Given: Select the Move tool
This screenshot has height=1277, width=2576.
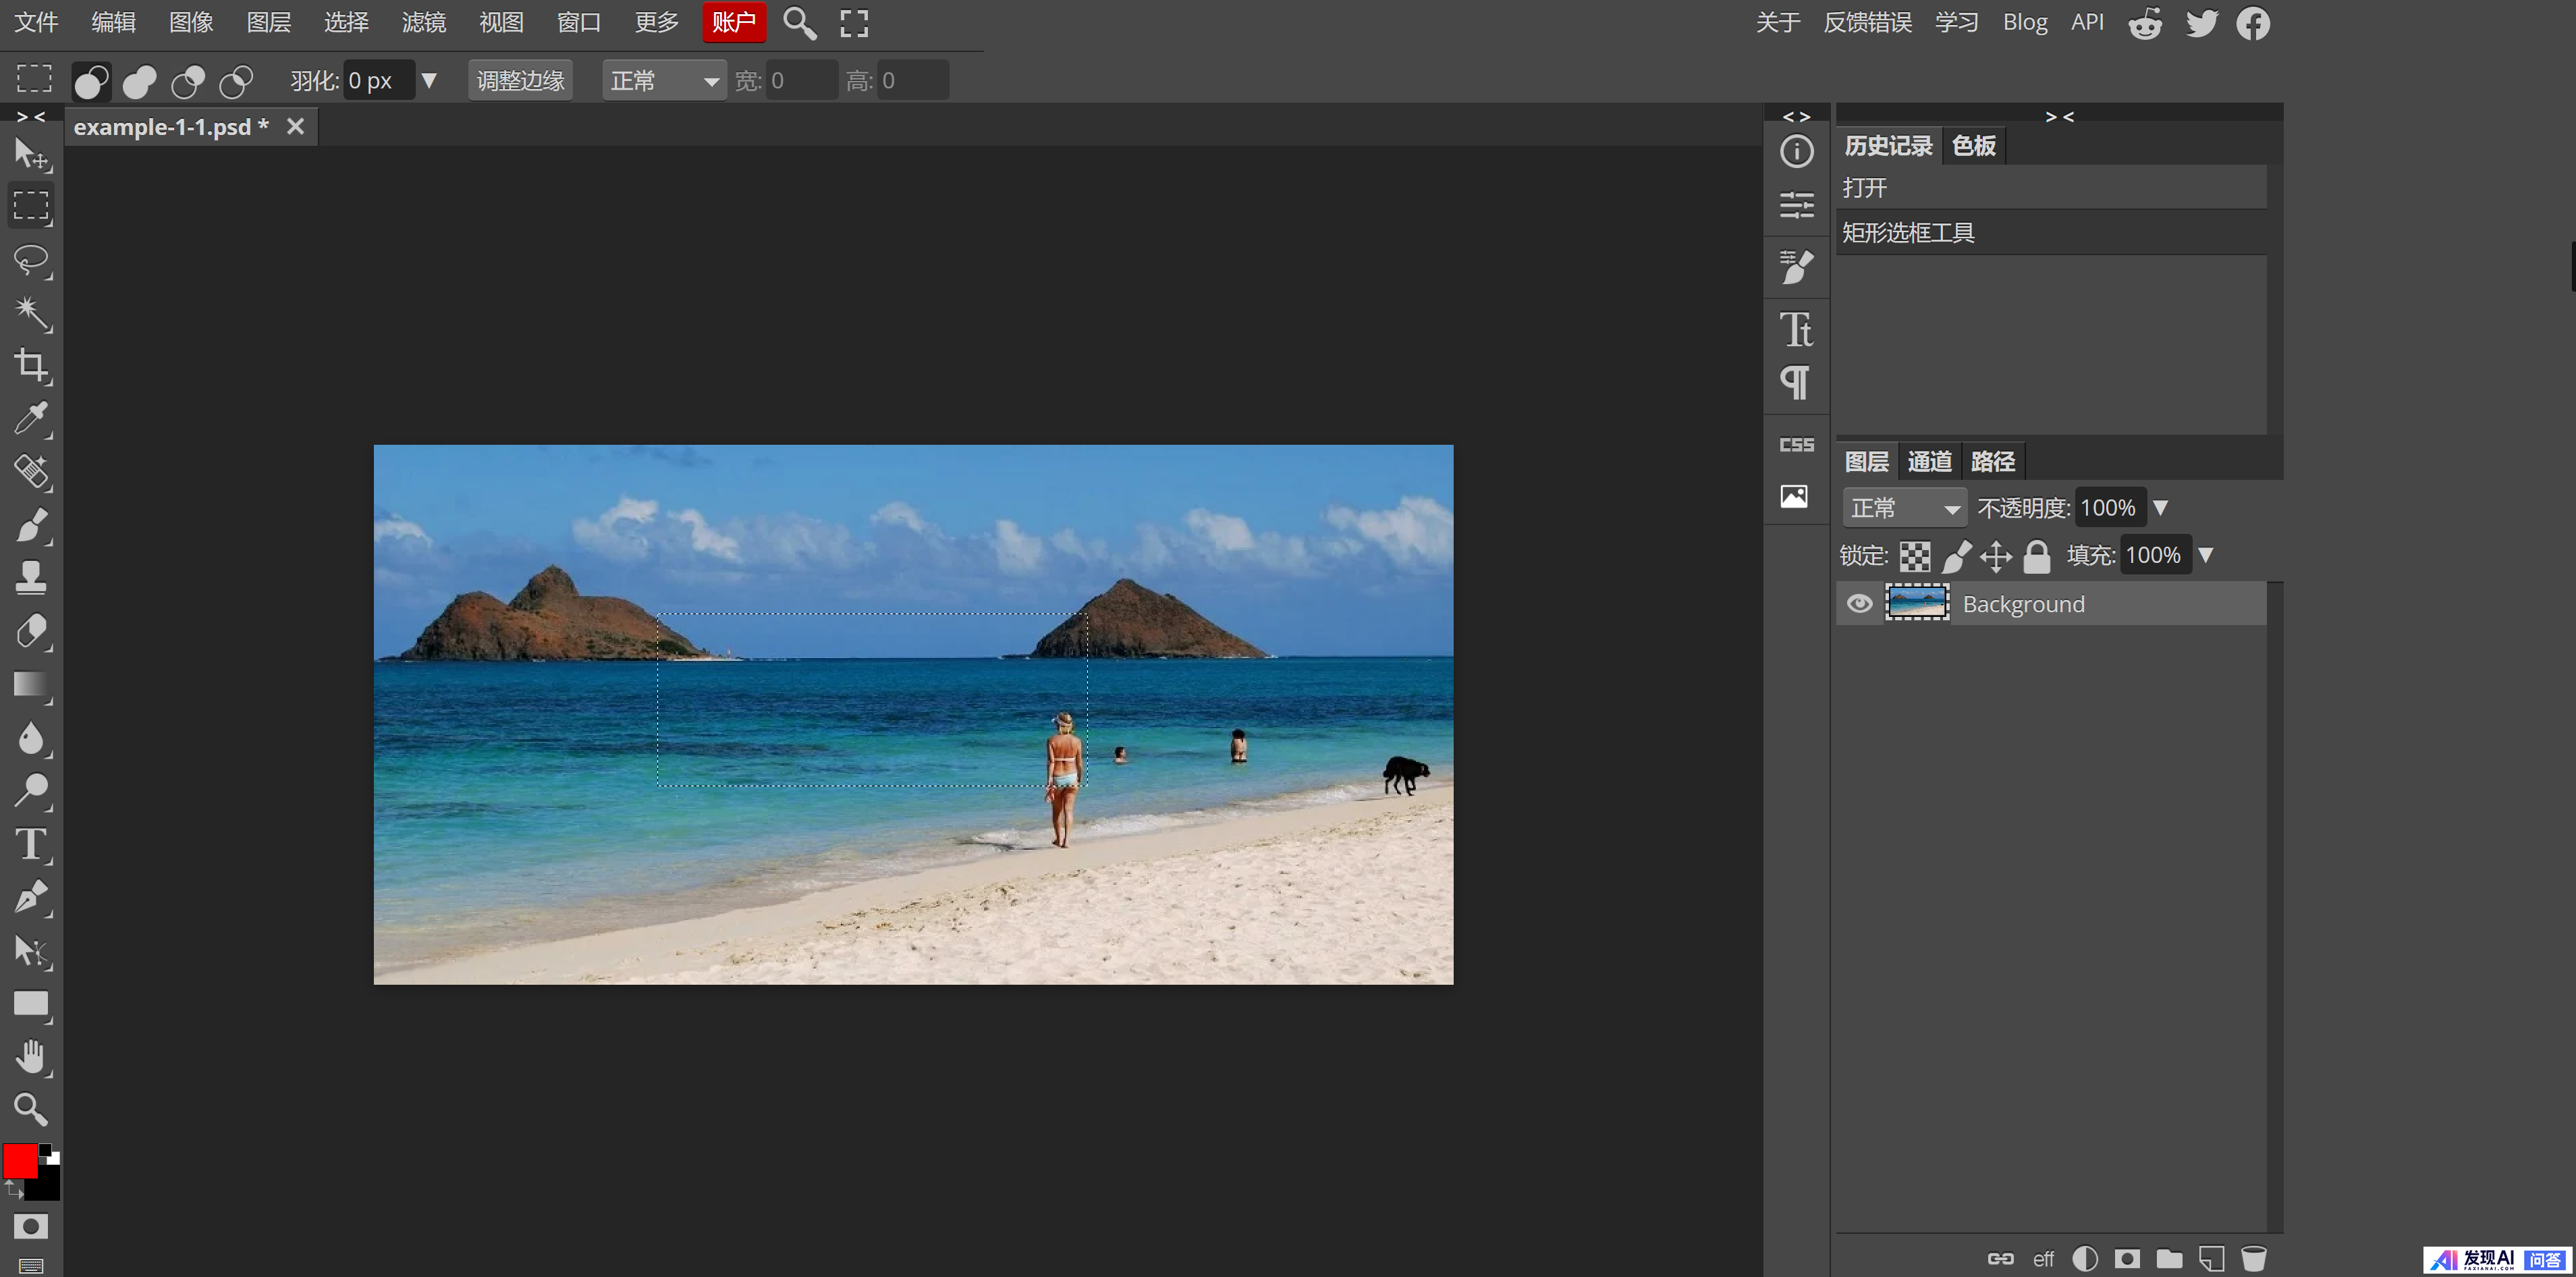Looking at the screenshot, I should (x=31, y=154).
